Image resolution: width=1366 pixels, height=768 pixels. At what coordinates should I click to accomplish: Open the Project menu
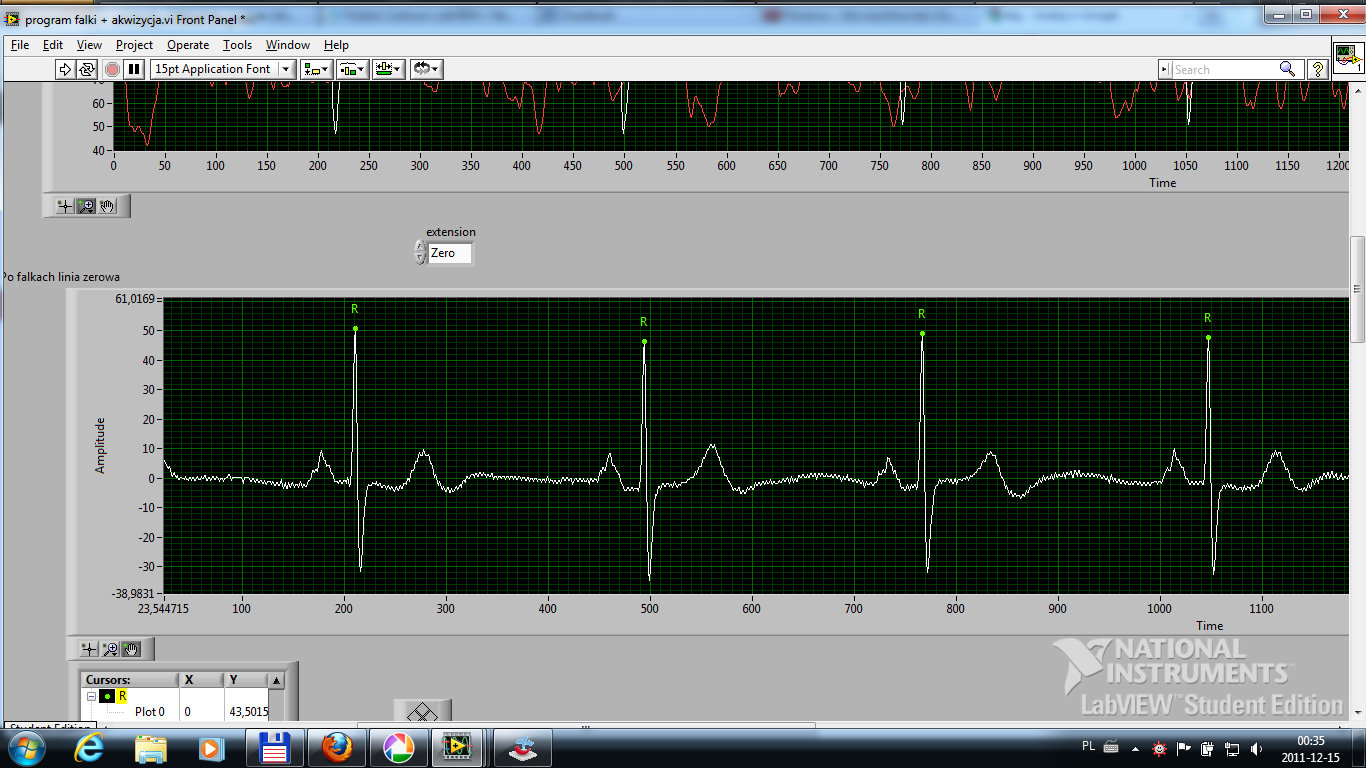pyautogui.click(x=134, y=45)
